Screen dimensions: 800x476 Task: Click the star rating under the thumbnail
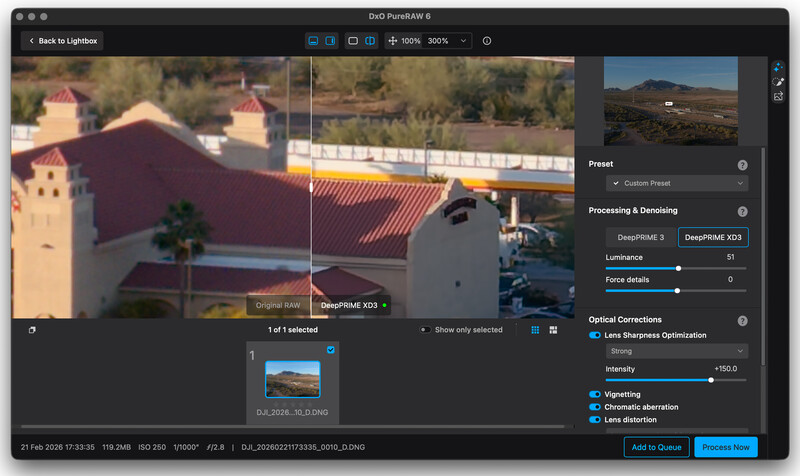(292, 404)
